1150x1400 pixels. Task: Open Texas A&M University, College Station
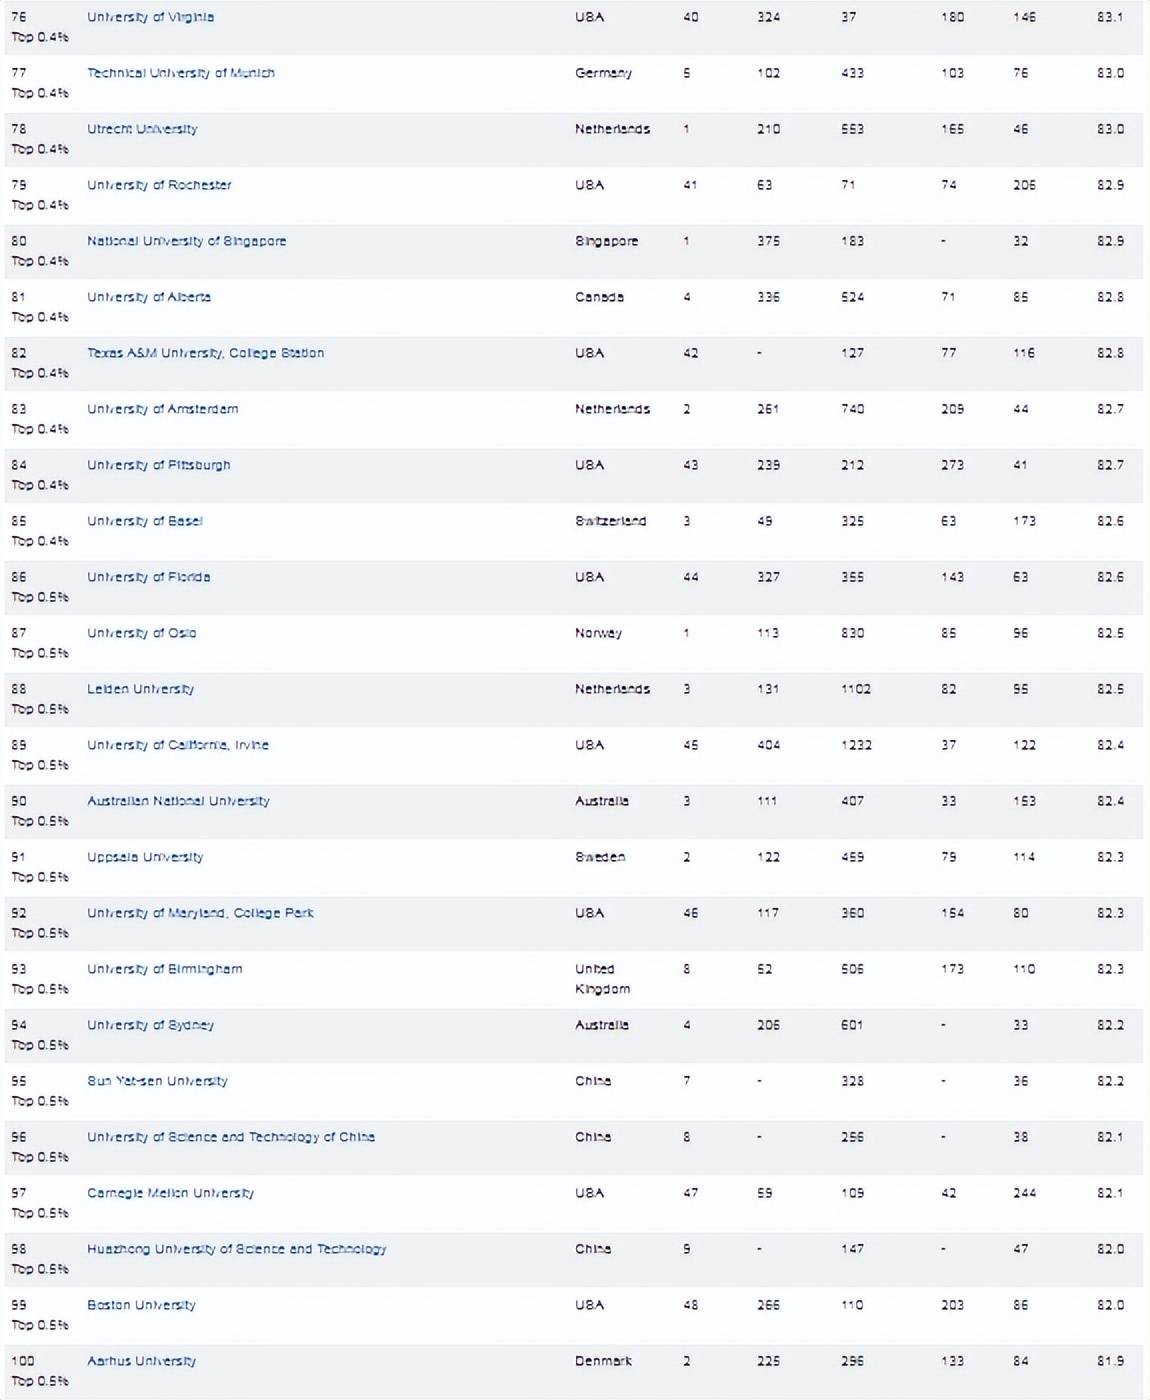tap(205, 353)
